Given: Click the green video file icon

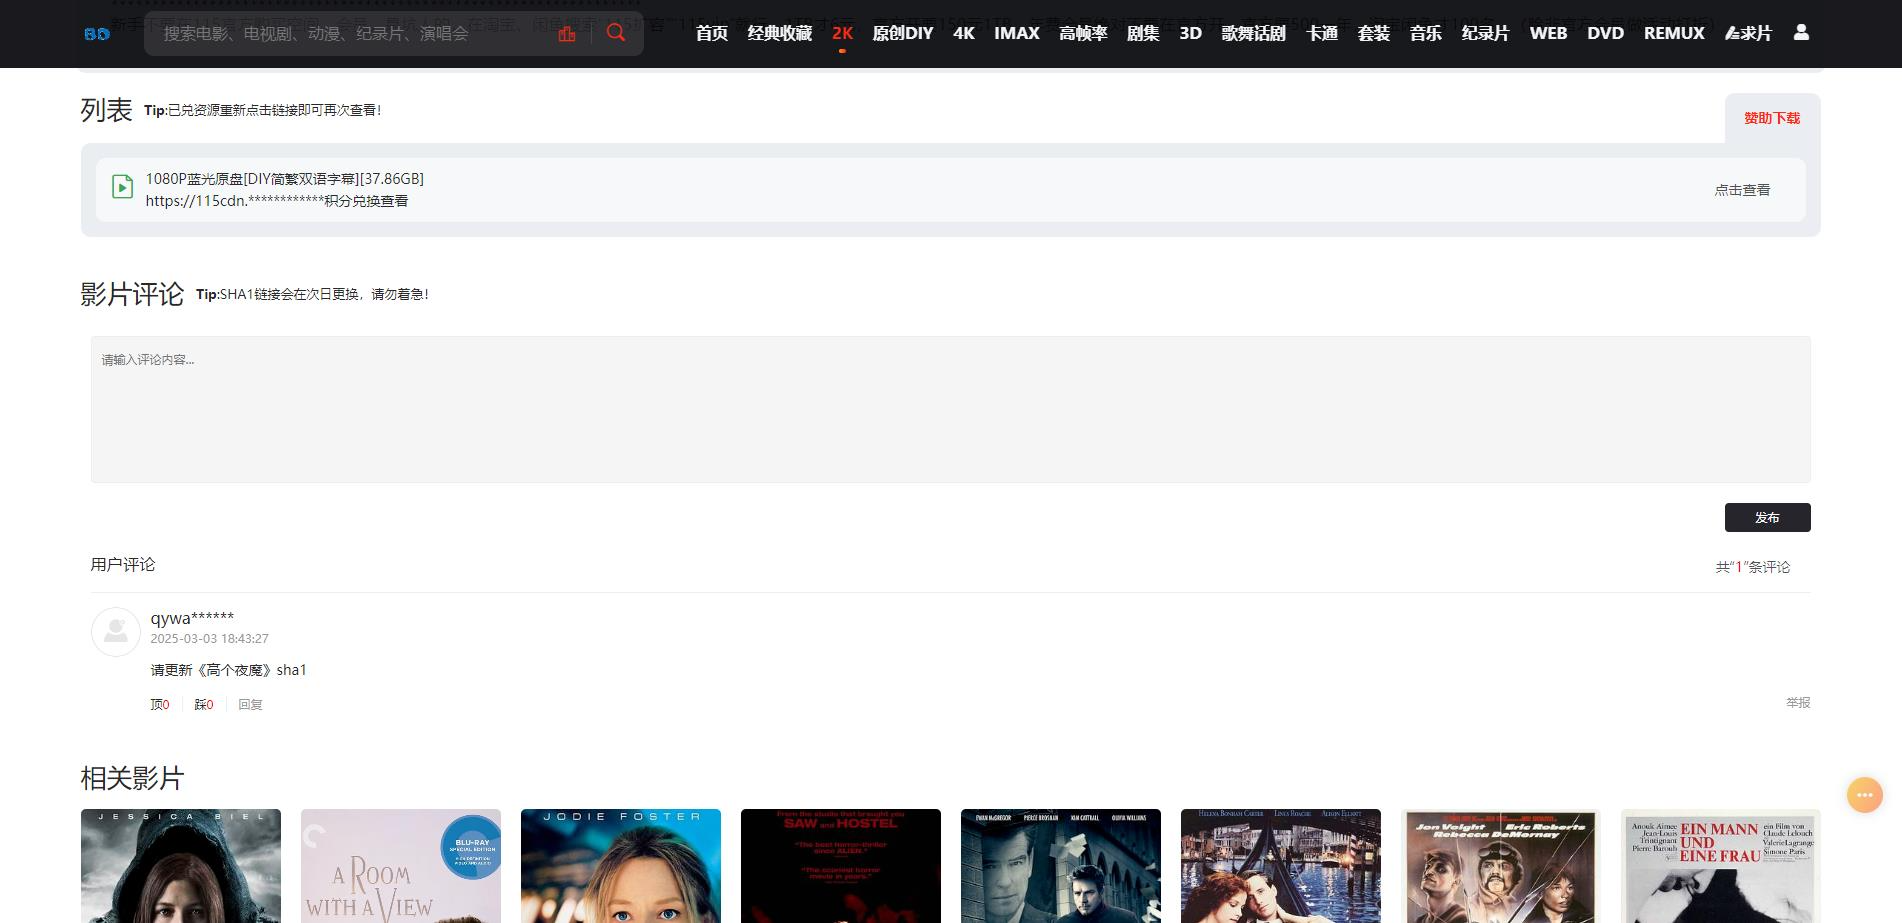Looking at the screenshot, I should 122,187.
